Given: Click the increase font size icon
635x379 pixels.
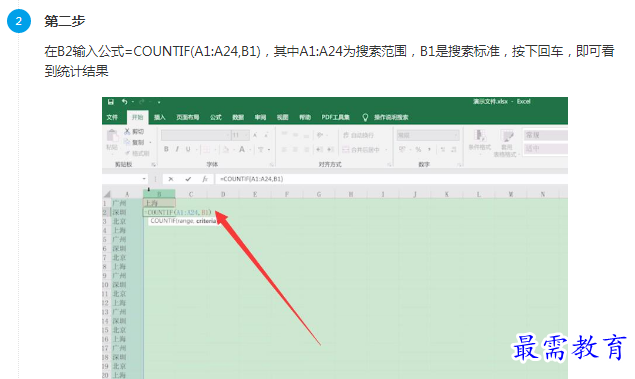Looking at the screenshot, I should [x=255, y=135].
